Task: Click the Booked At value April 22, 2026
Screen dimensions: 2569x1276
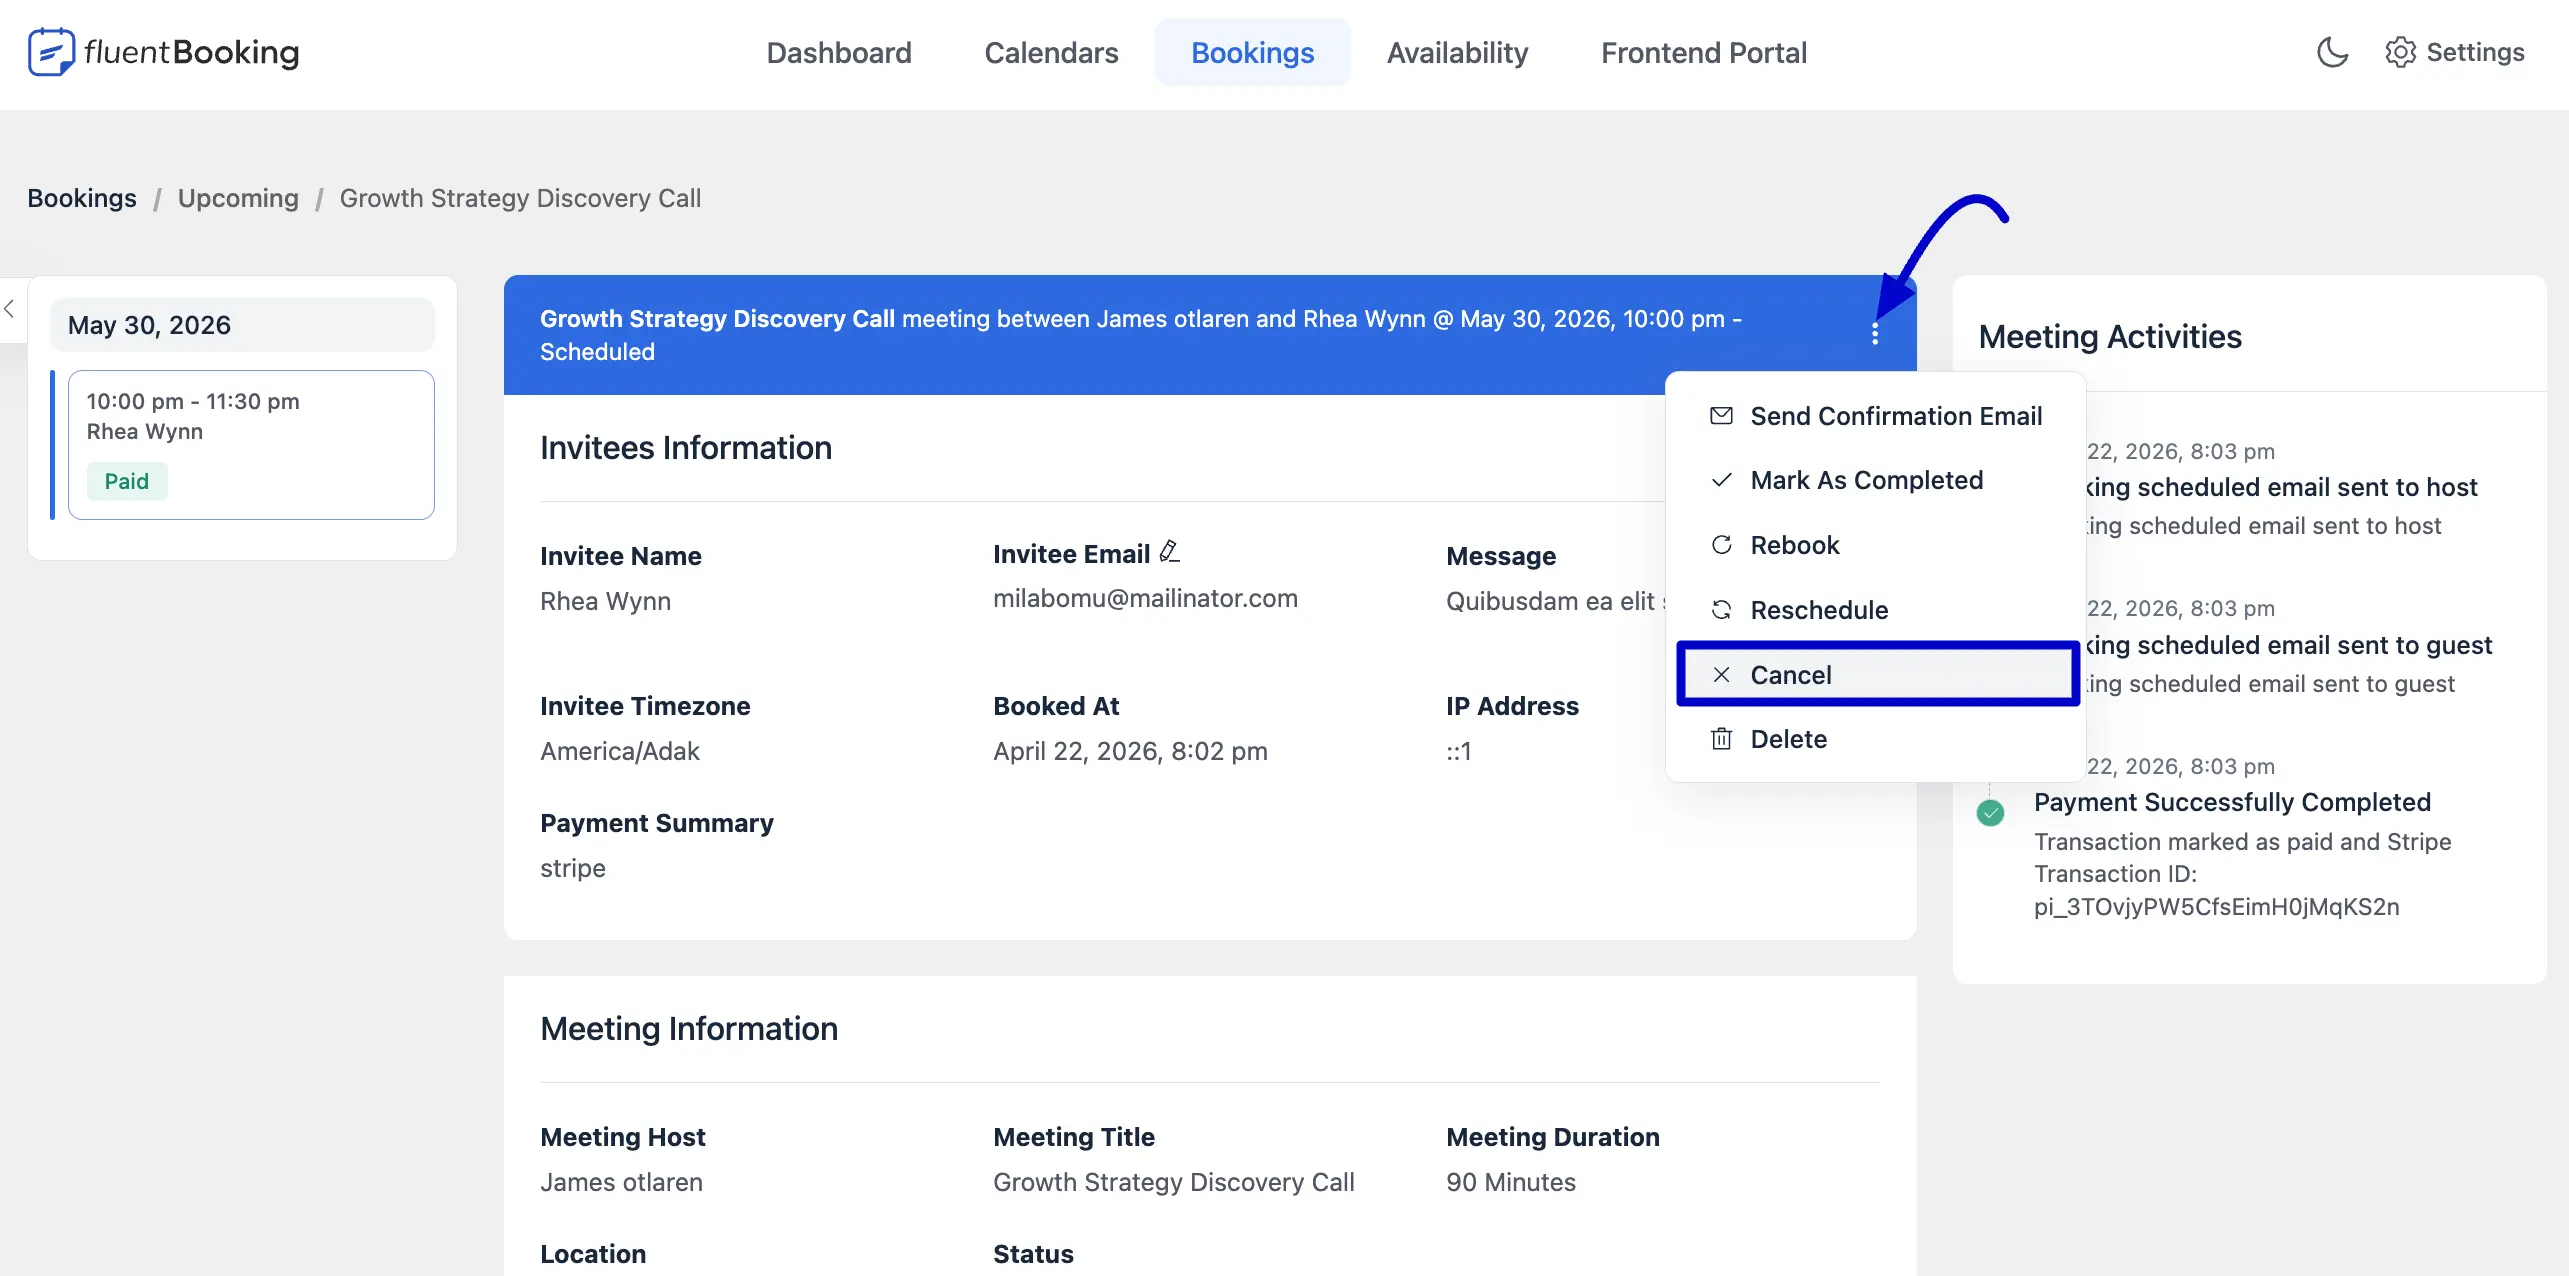Action: pos(1130,751)
